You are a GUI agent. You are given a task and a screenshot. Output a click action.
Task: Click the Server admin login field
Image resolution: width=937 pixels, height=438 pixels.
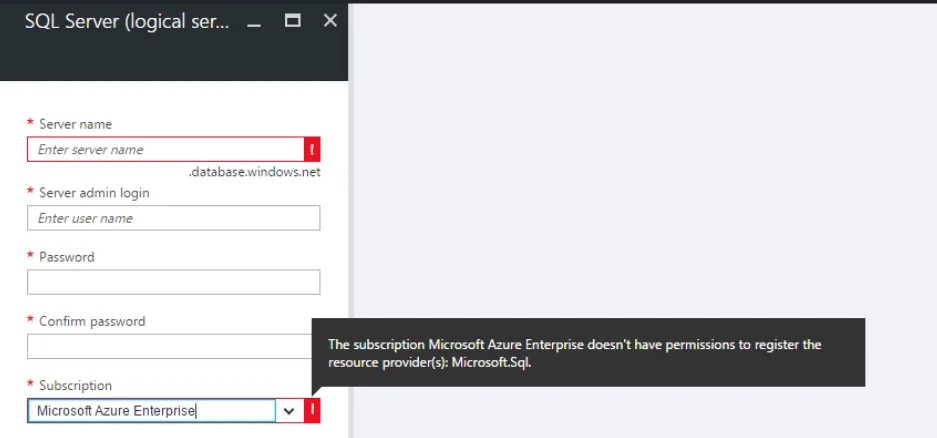tap(173, 218)
